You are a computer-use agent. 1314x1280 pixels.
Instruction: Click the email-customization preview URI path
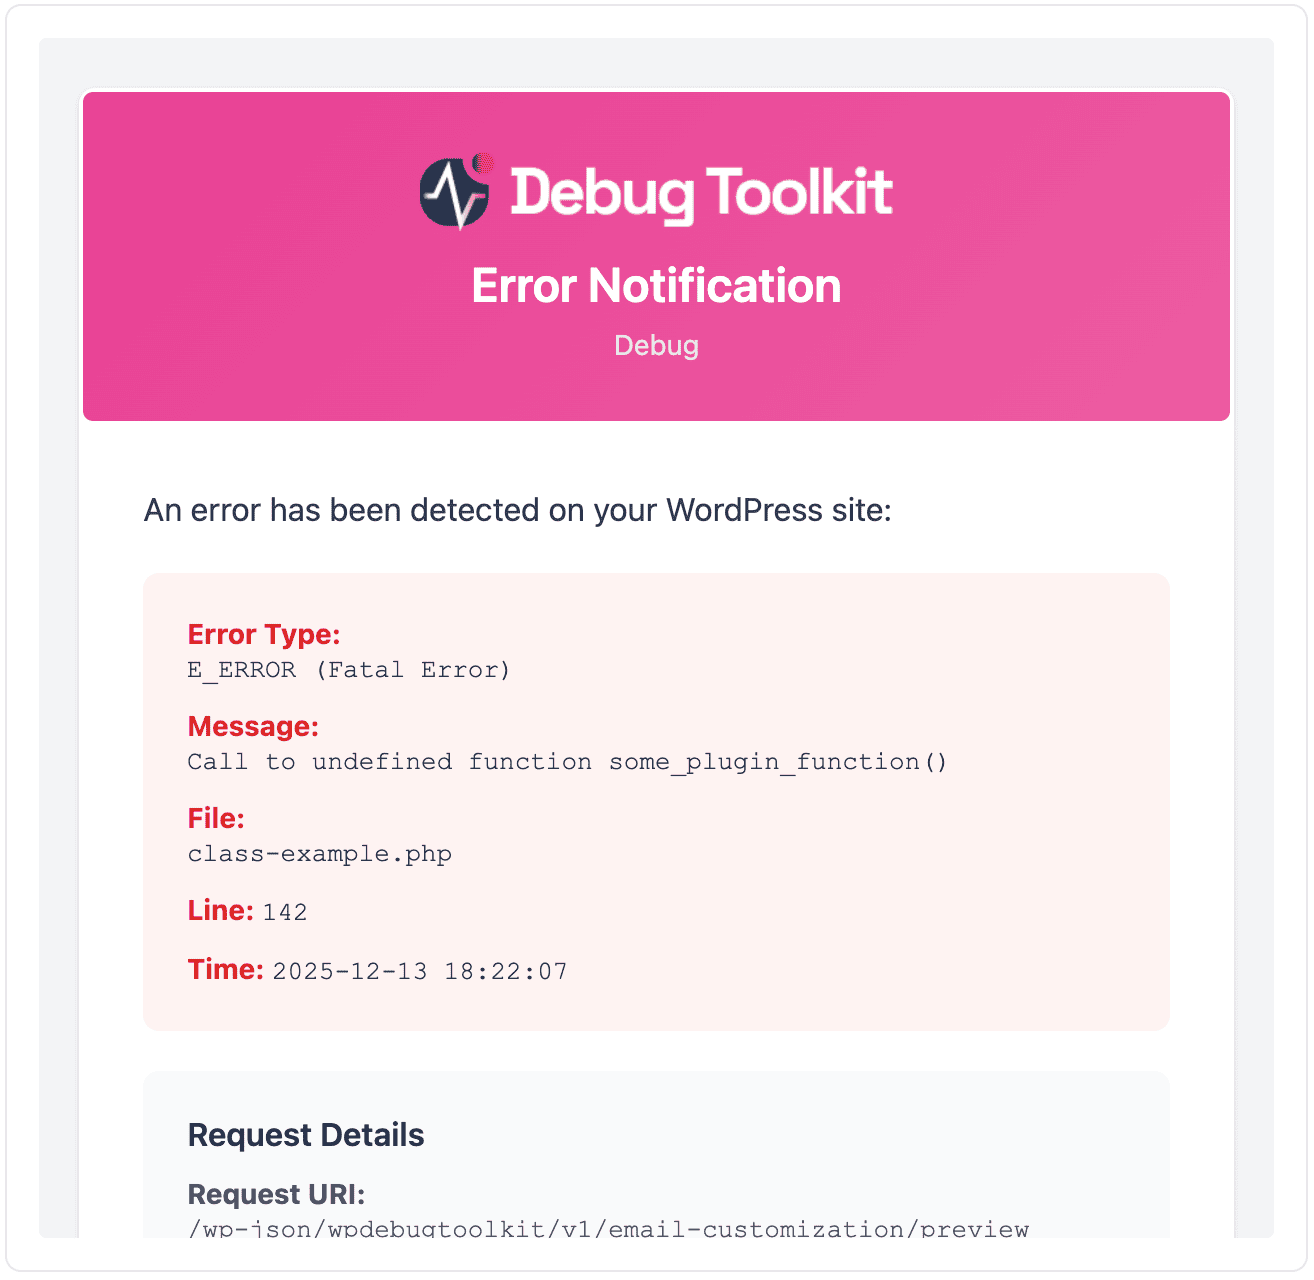[x=608, y=1229]
